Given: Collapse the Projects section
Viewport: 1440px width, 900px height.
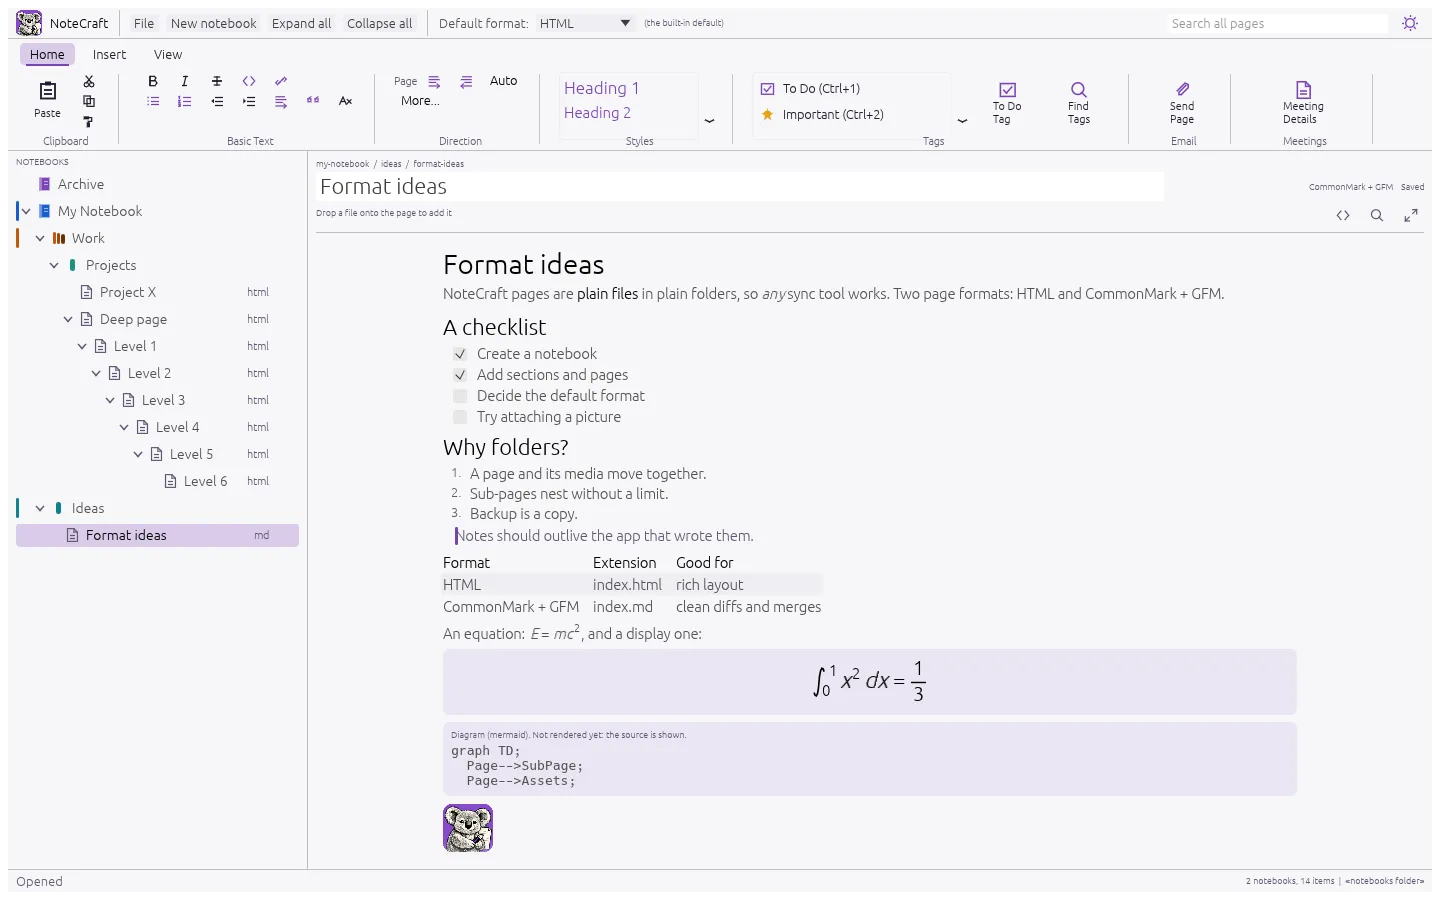Looking at the screenshot, I should point(54,265).
